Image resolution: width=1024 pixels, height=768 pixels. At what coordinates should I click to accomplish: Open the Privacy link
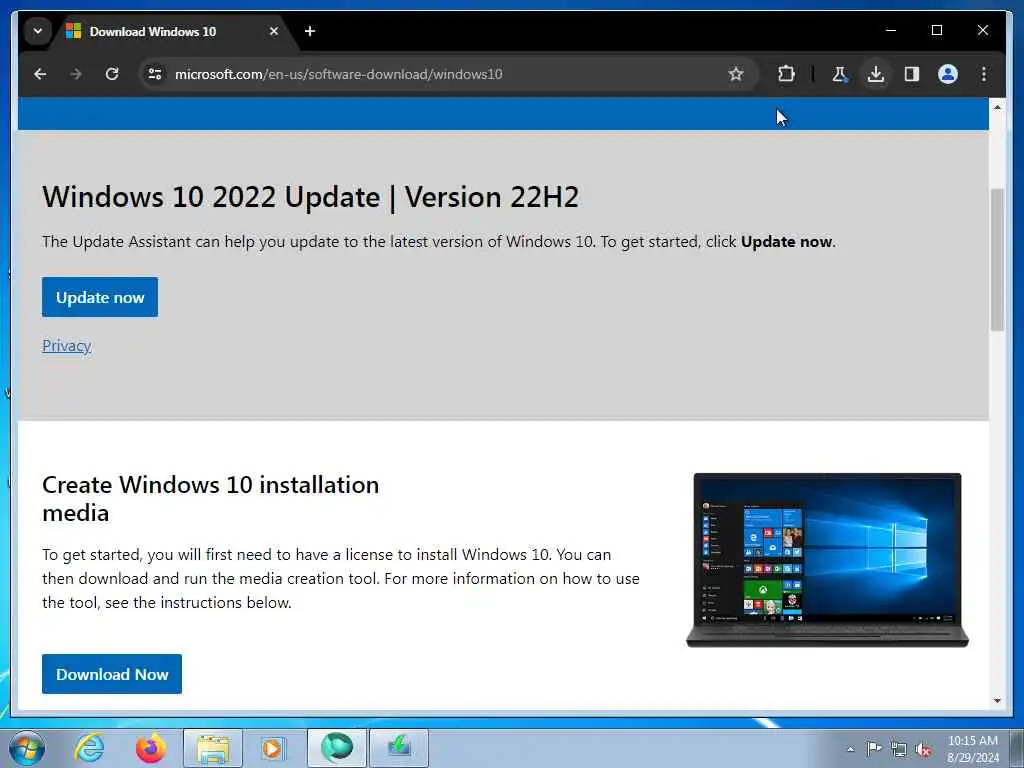click(x=67, y=345)
